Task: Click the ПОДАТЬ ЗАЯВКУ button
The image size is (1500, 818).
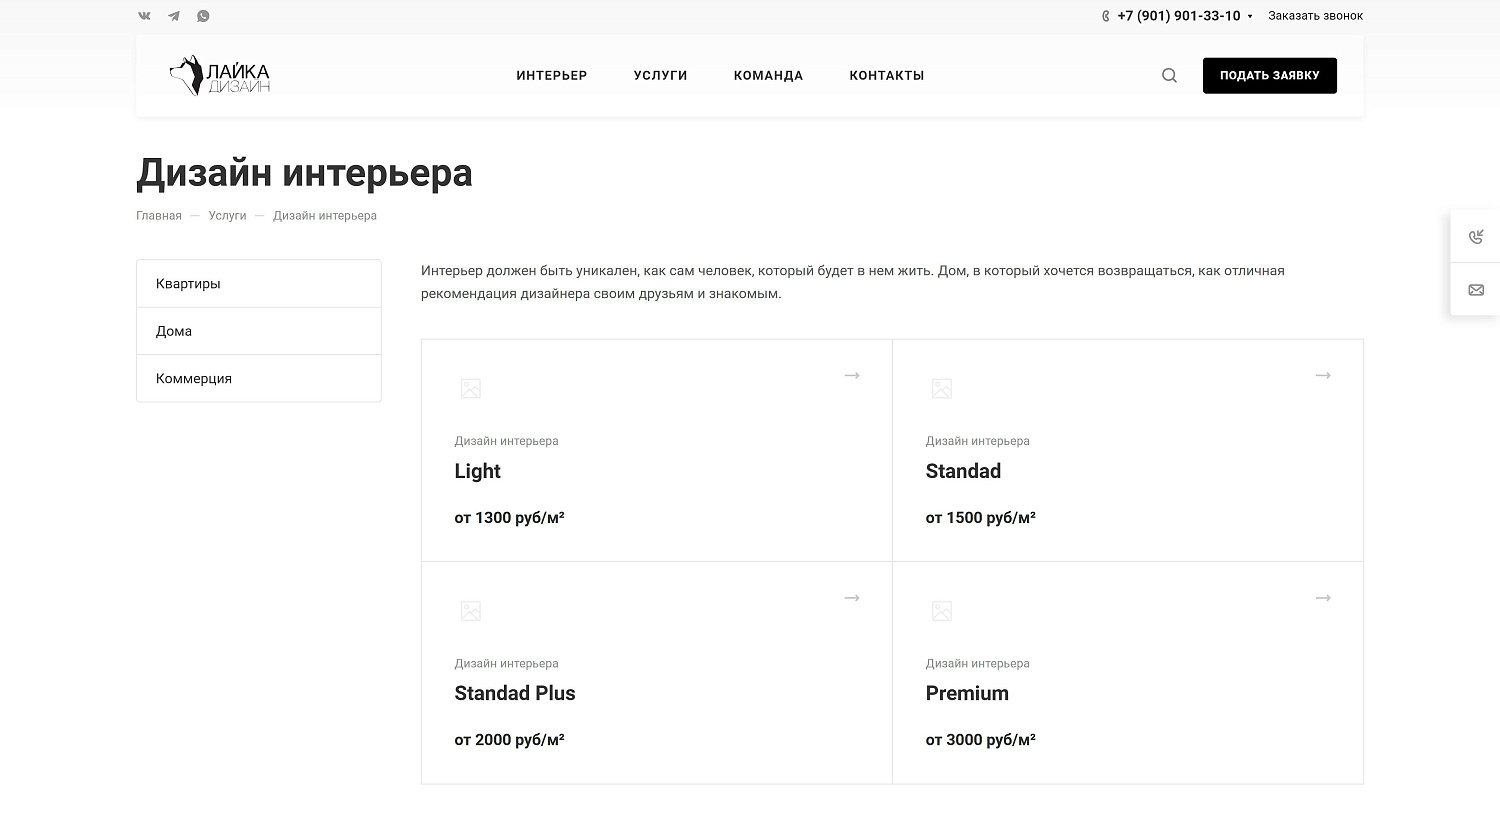Action: click(1269, 75)
